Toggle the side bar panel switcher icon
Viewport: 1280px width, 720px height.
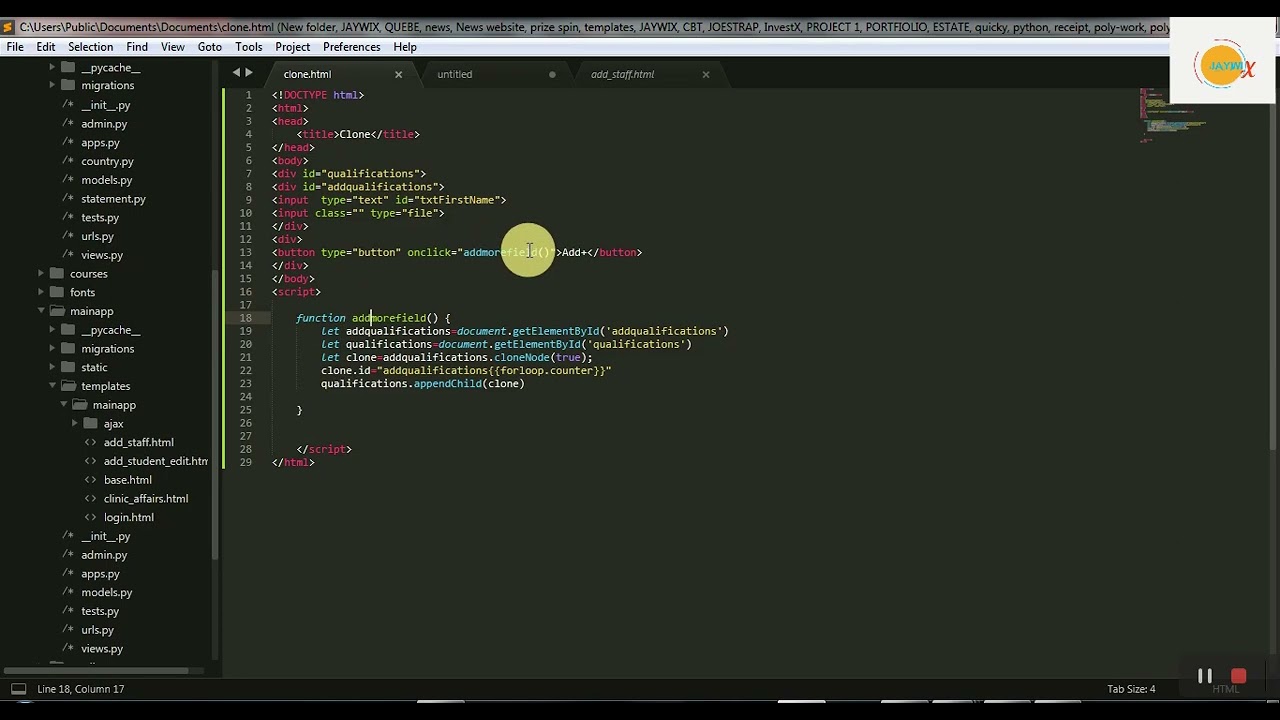click(18, 689)
